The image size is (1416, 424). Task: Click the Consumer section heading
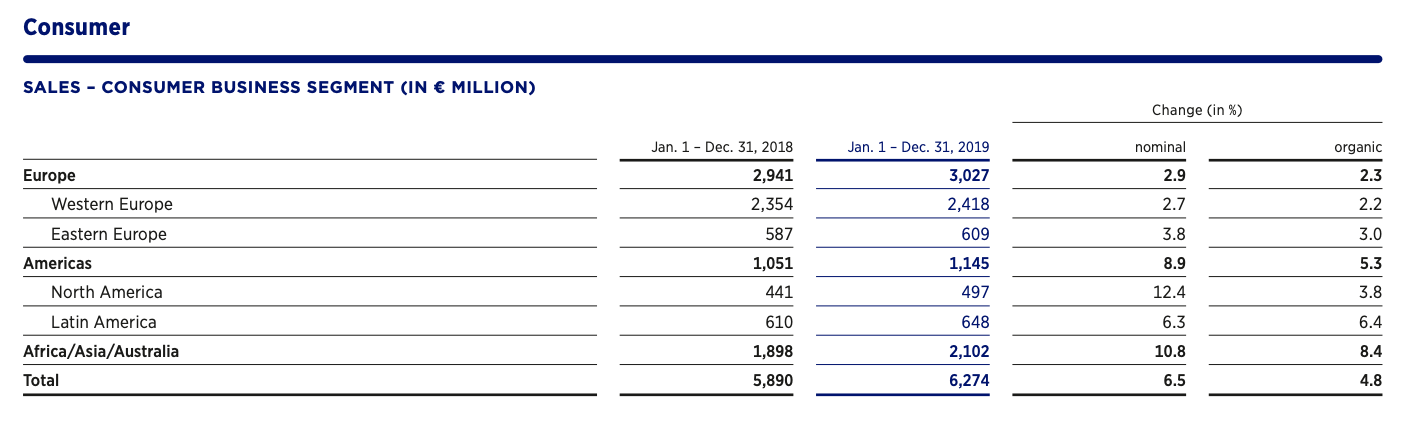(76, 27)
